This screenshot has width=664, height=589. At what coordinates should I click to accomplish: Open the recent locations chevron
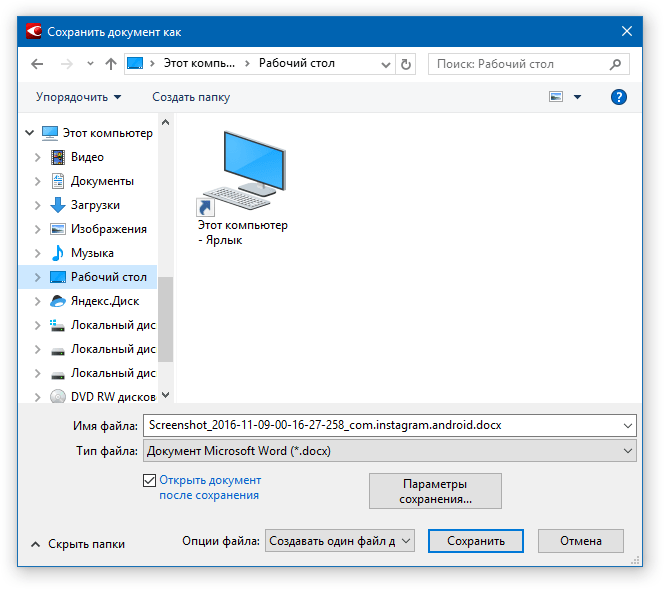[x=90, y=64]
